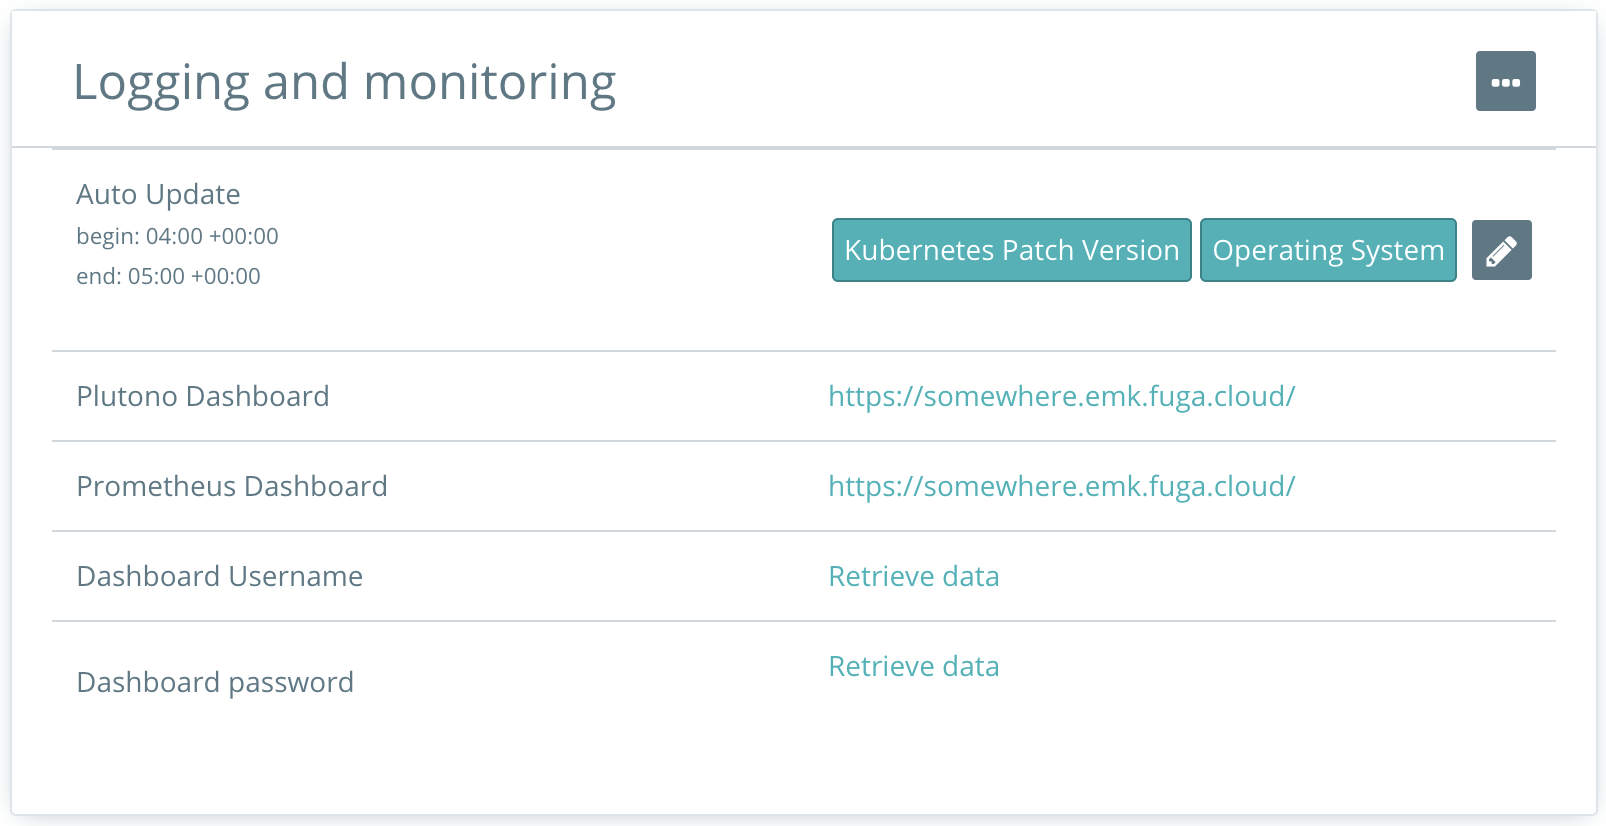Click the word Logging in the title
Screen dimensions: 1606x826
point(161,83)
